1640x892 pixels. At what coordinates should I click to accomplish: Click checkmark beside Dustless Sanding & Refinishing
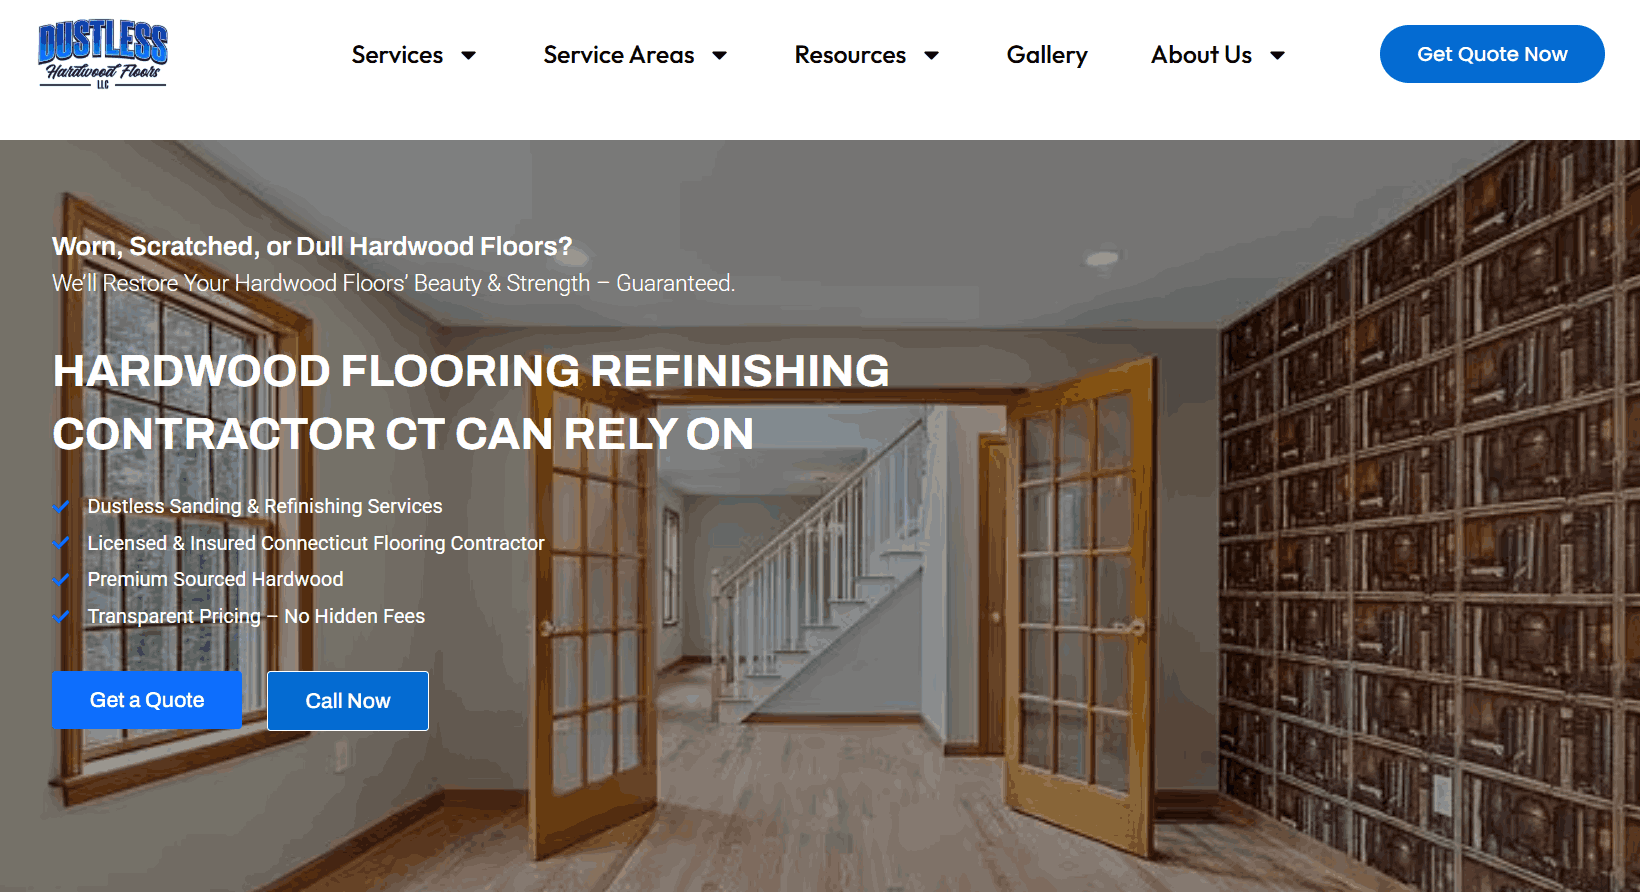[61, 507]
